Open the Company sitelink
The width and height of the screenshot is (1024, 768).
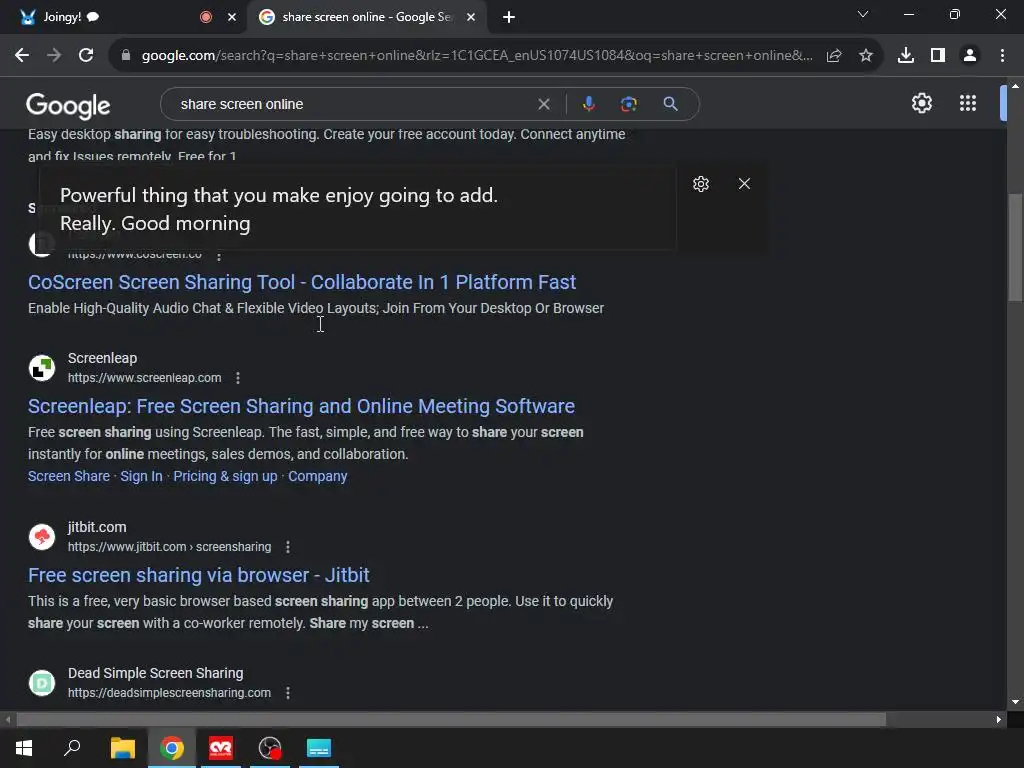click(317, 476)
